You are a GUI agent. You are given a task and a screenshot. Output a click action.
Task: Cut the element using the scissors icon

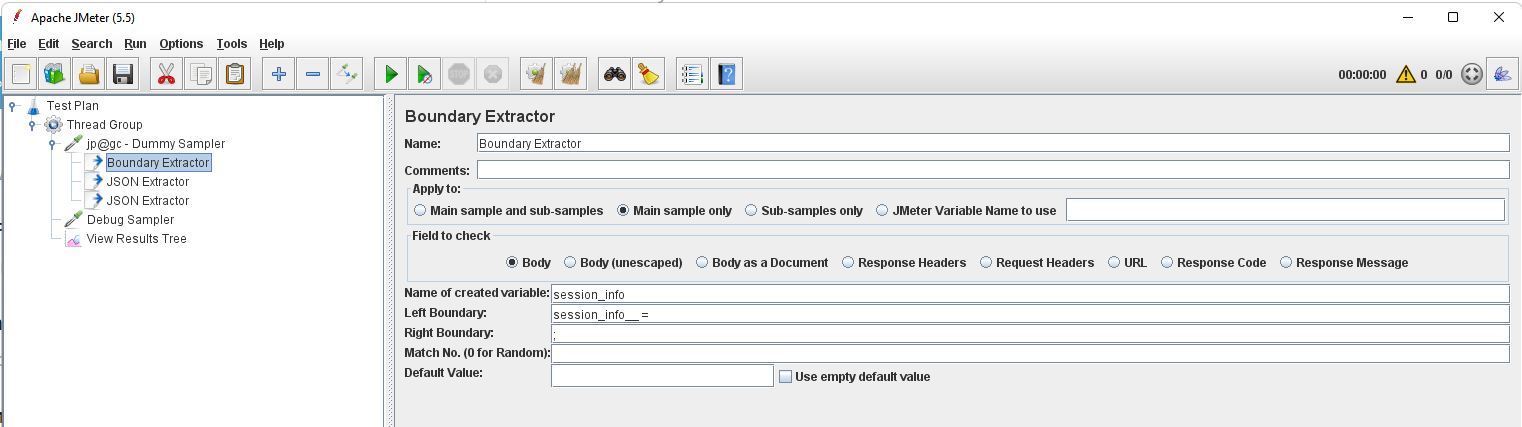167,73
